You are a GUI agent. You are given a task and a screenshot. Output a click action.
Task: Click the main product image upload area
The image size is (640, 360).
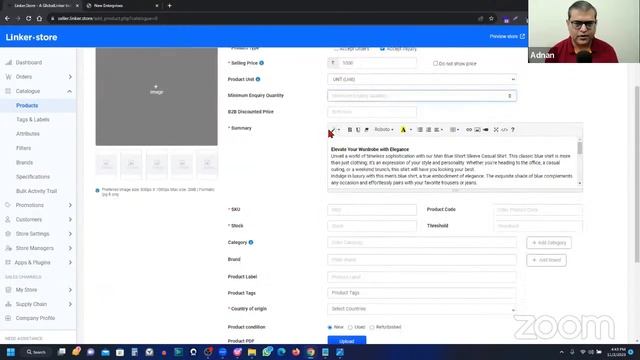coord(156,96)
